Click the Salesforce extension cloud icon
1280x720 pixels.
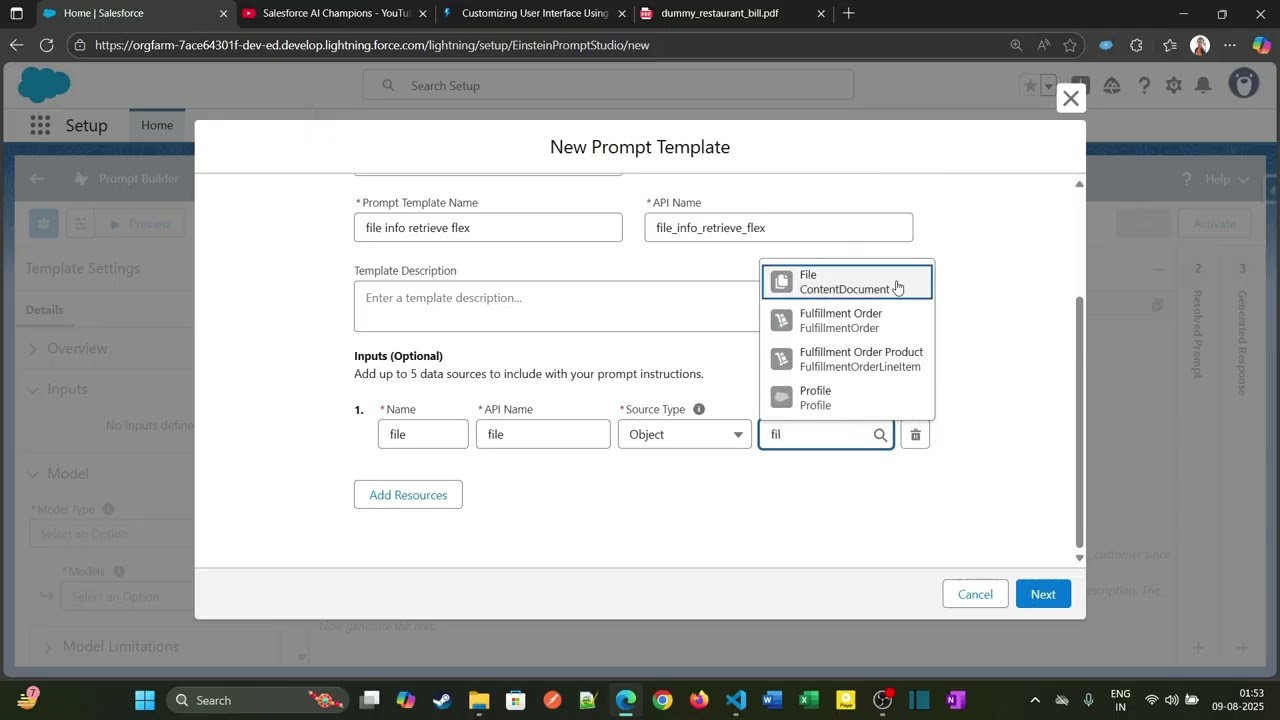click(1106, 45)
